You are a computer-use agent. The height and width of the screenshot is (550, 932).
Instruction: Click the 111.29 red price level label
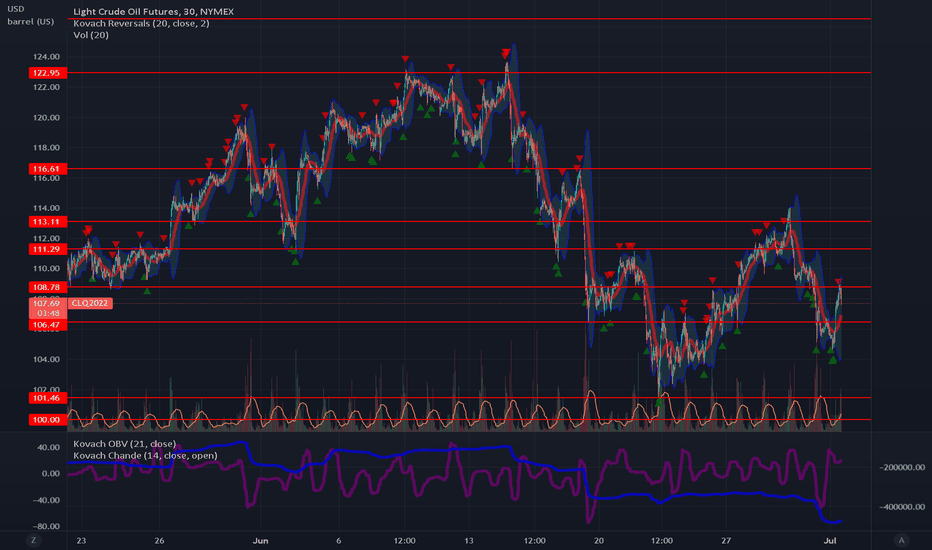pos(47,249)
